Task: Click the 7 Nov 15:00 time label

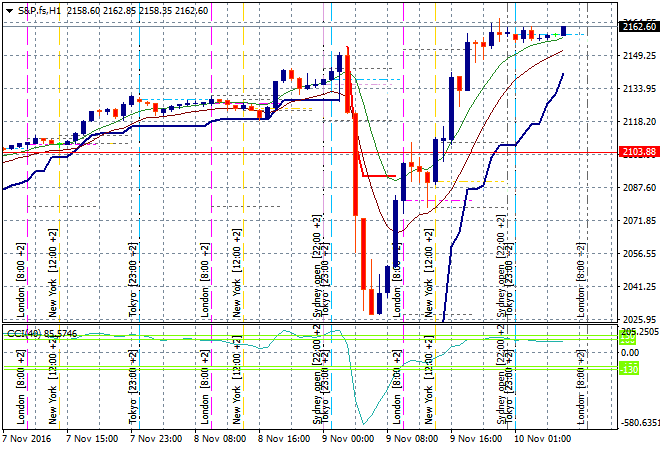Action: point(92,439)
